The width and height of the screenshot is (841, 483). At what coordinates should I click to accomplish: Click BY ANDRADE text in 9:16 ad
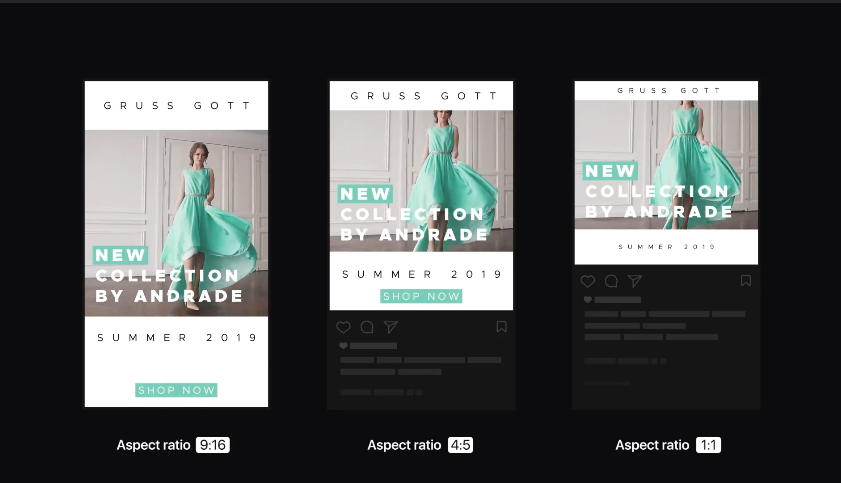pos(169,296)
